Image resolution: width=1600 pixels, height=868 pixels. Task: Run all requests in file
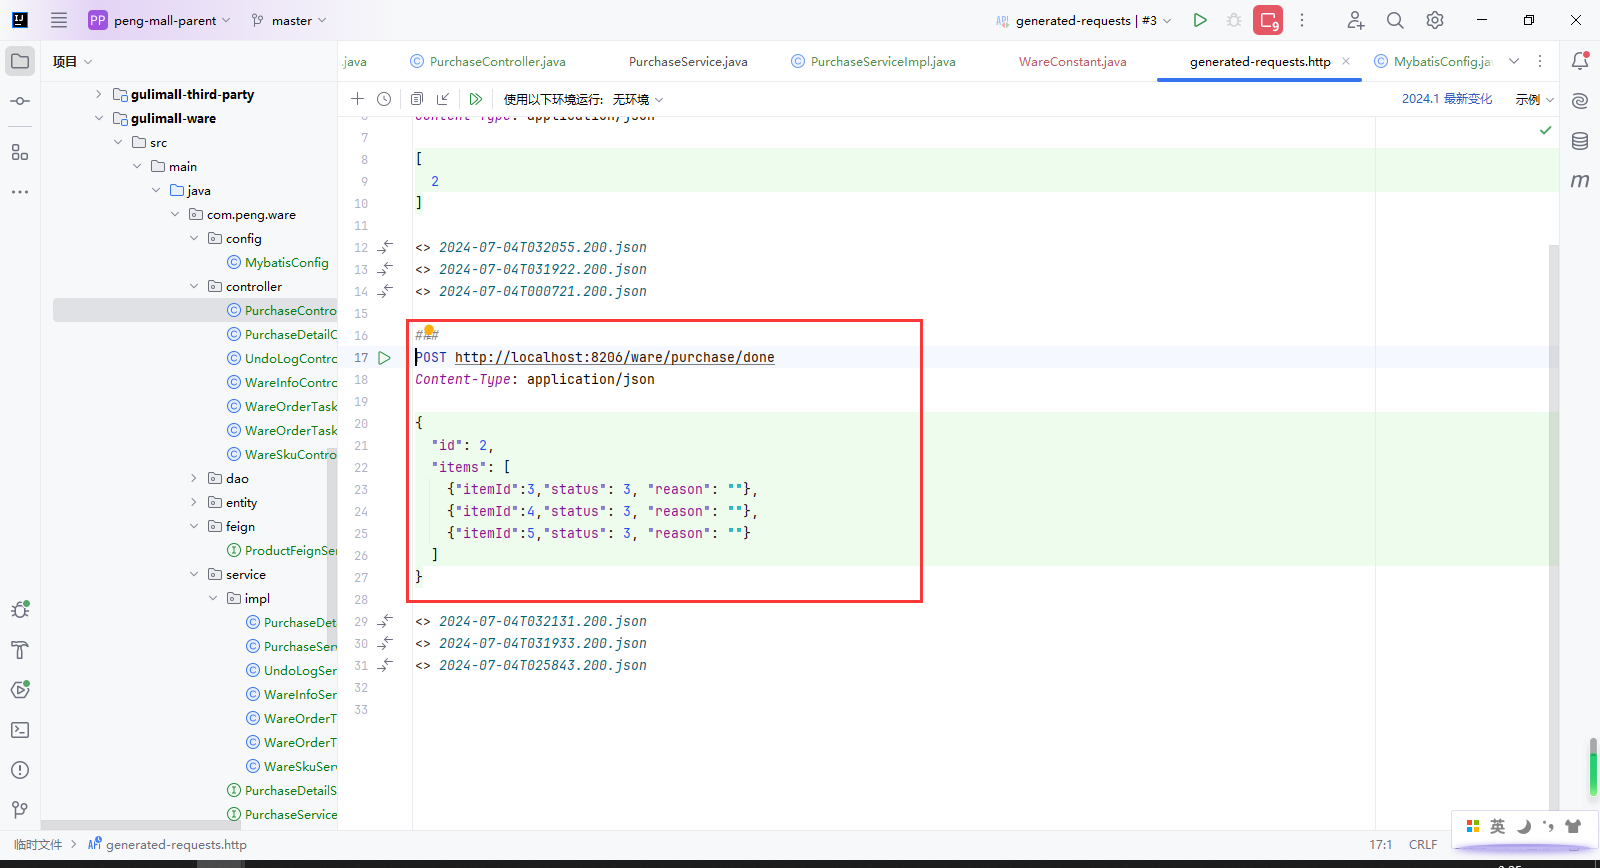[x=476, y=99]
